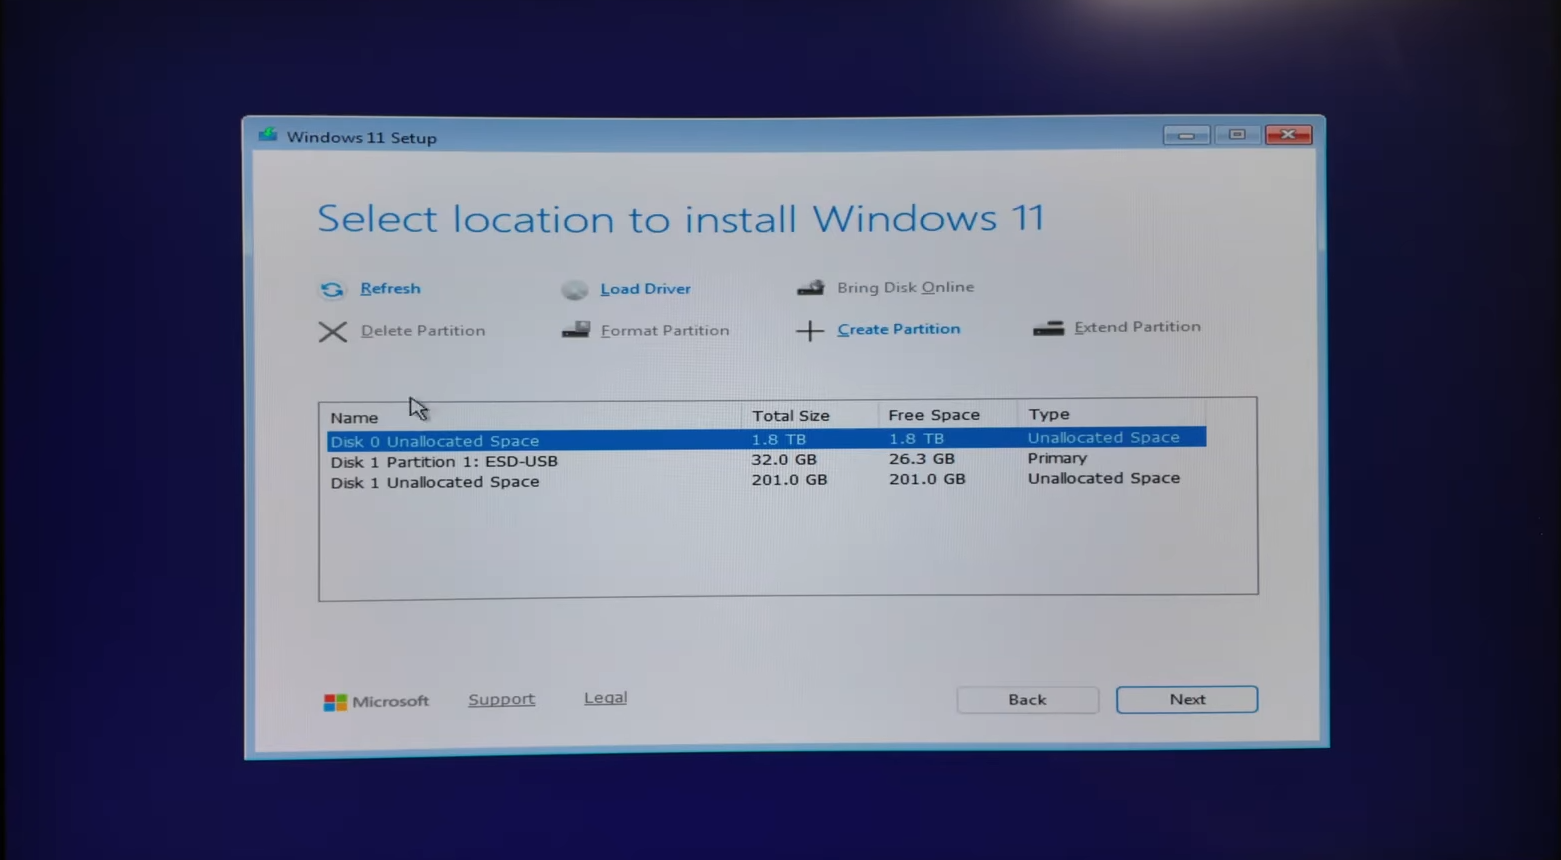
Task: Choose the Bring Disk Online option
Action: click(905, 287)
